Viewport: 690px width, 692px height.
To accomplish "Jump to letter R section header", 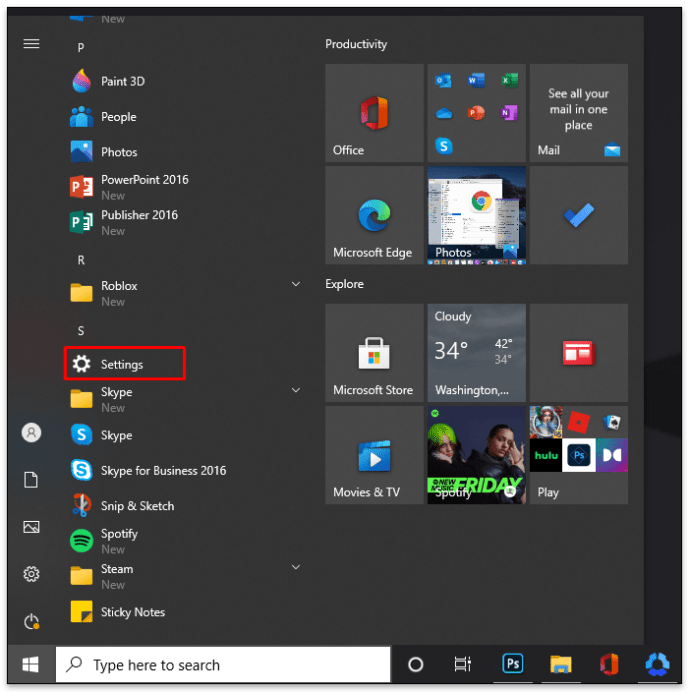I will coord(81,260).
